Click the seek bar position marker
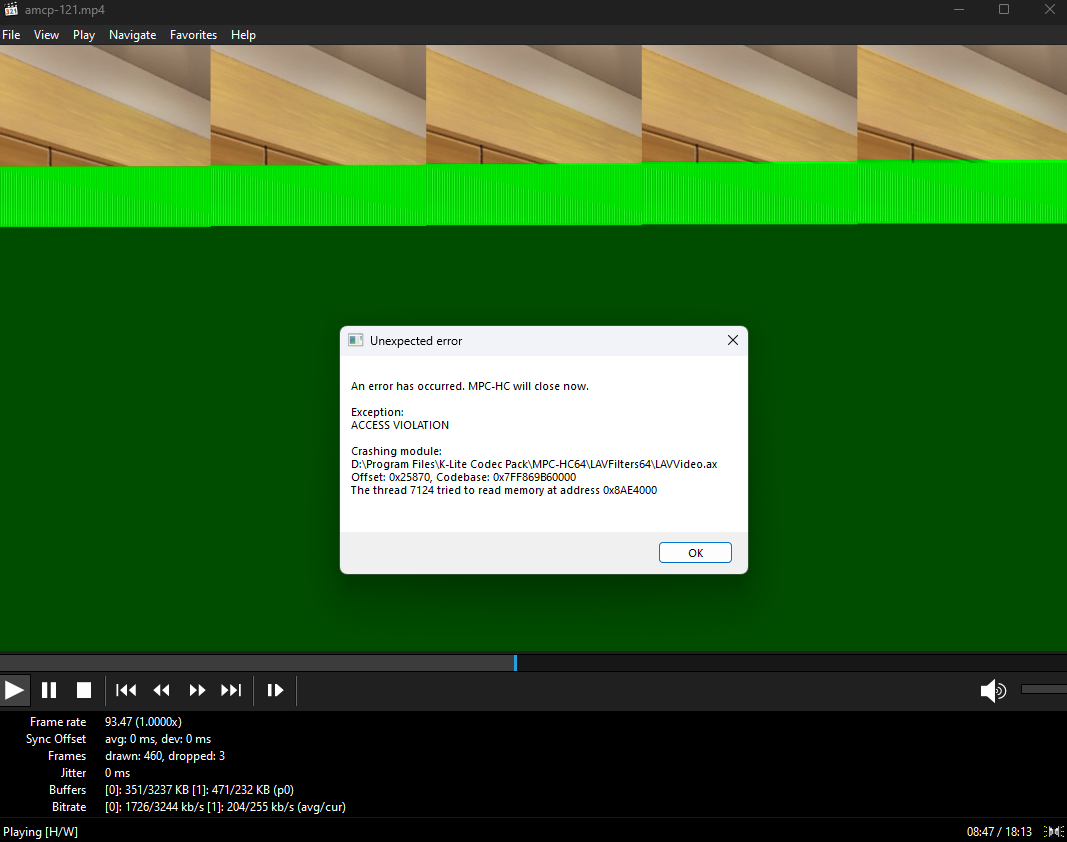Image resolution: width=1067 pixels, height=842 pixels. coord(515,662)
